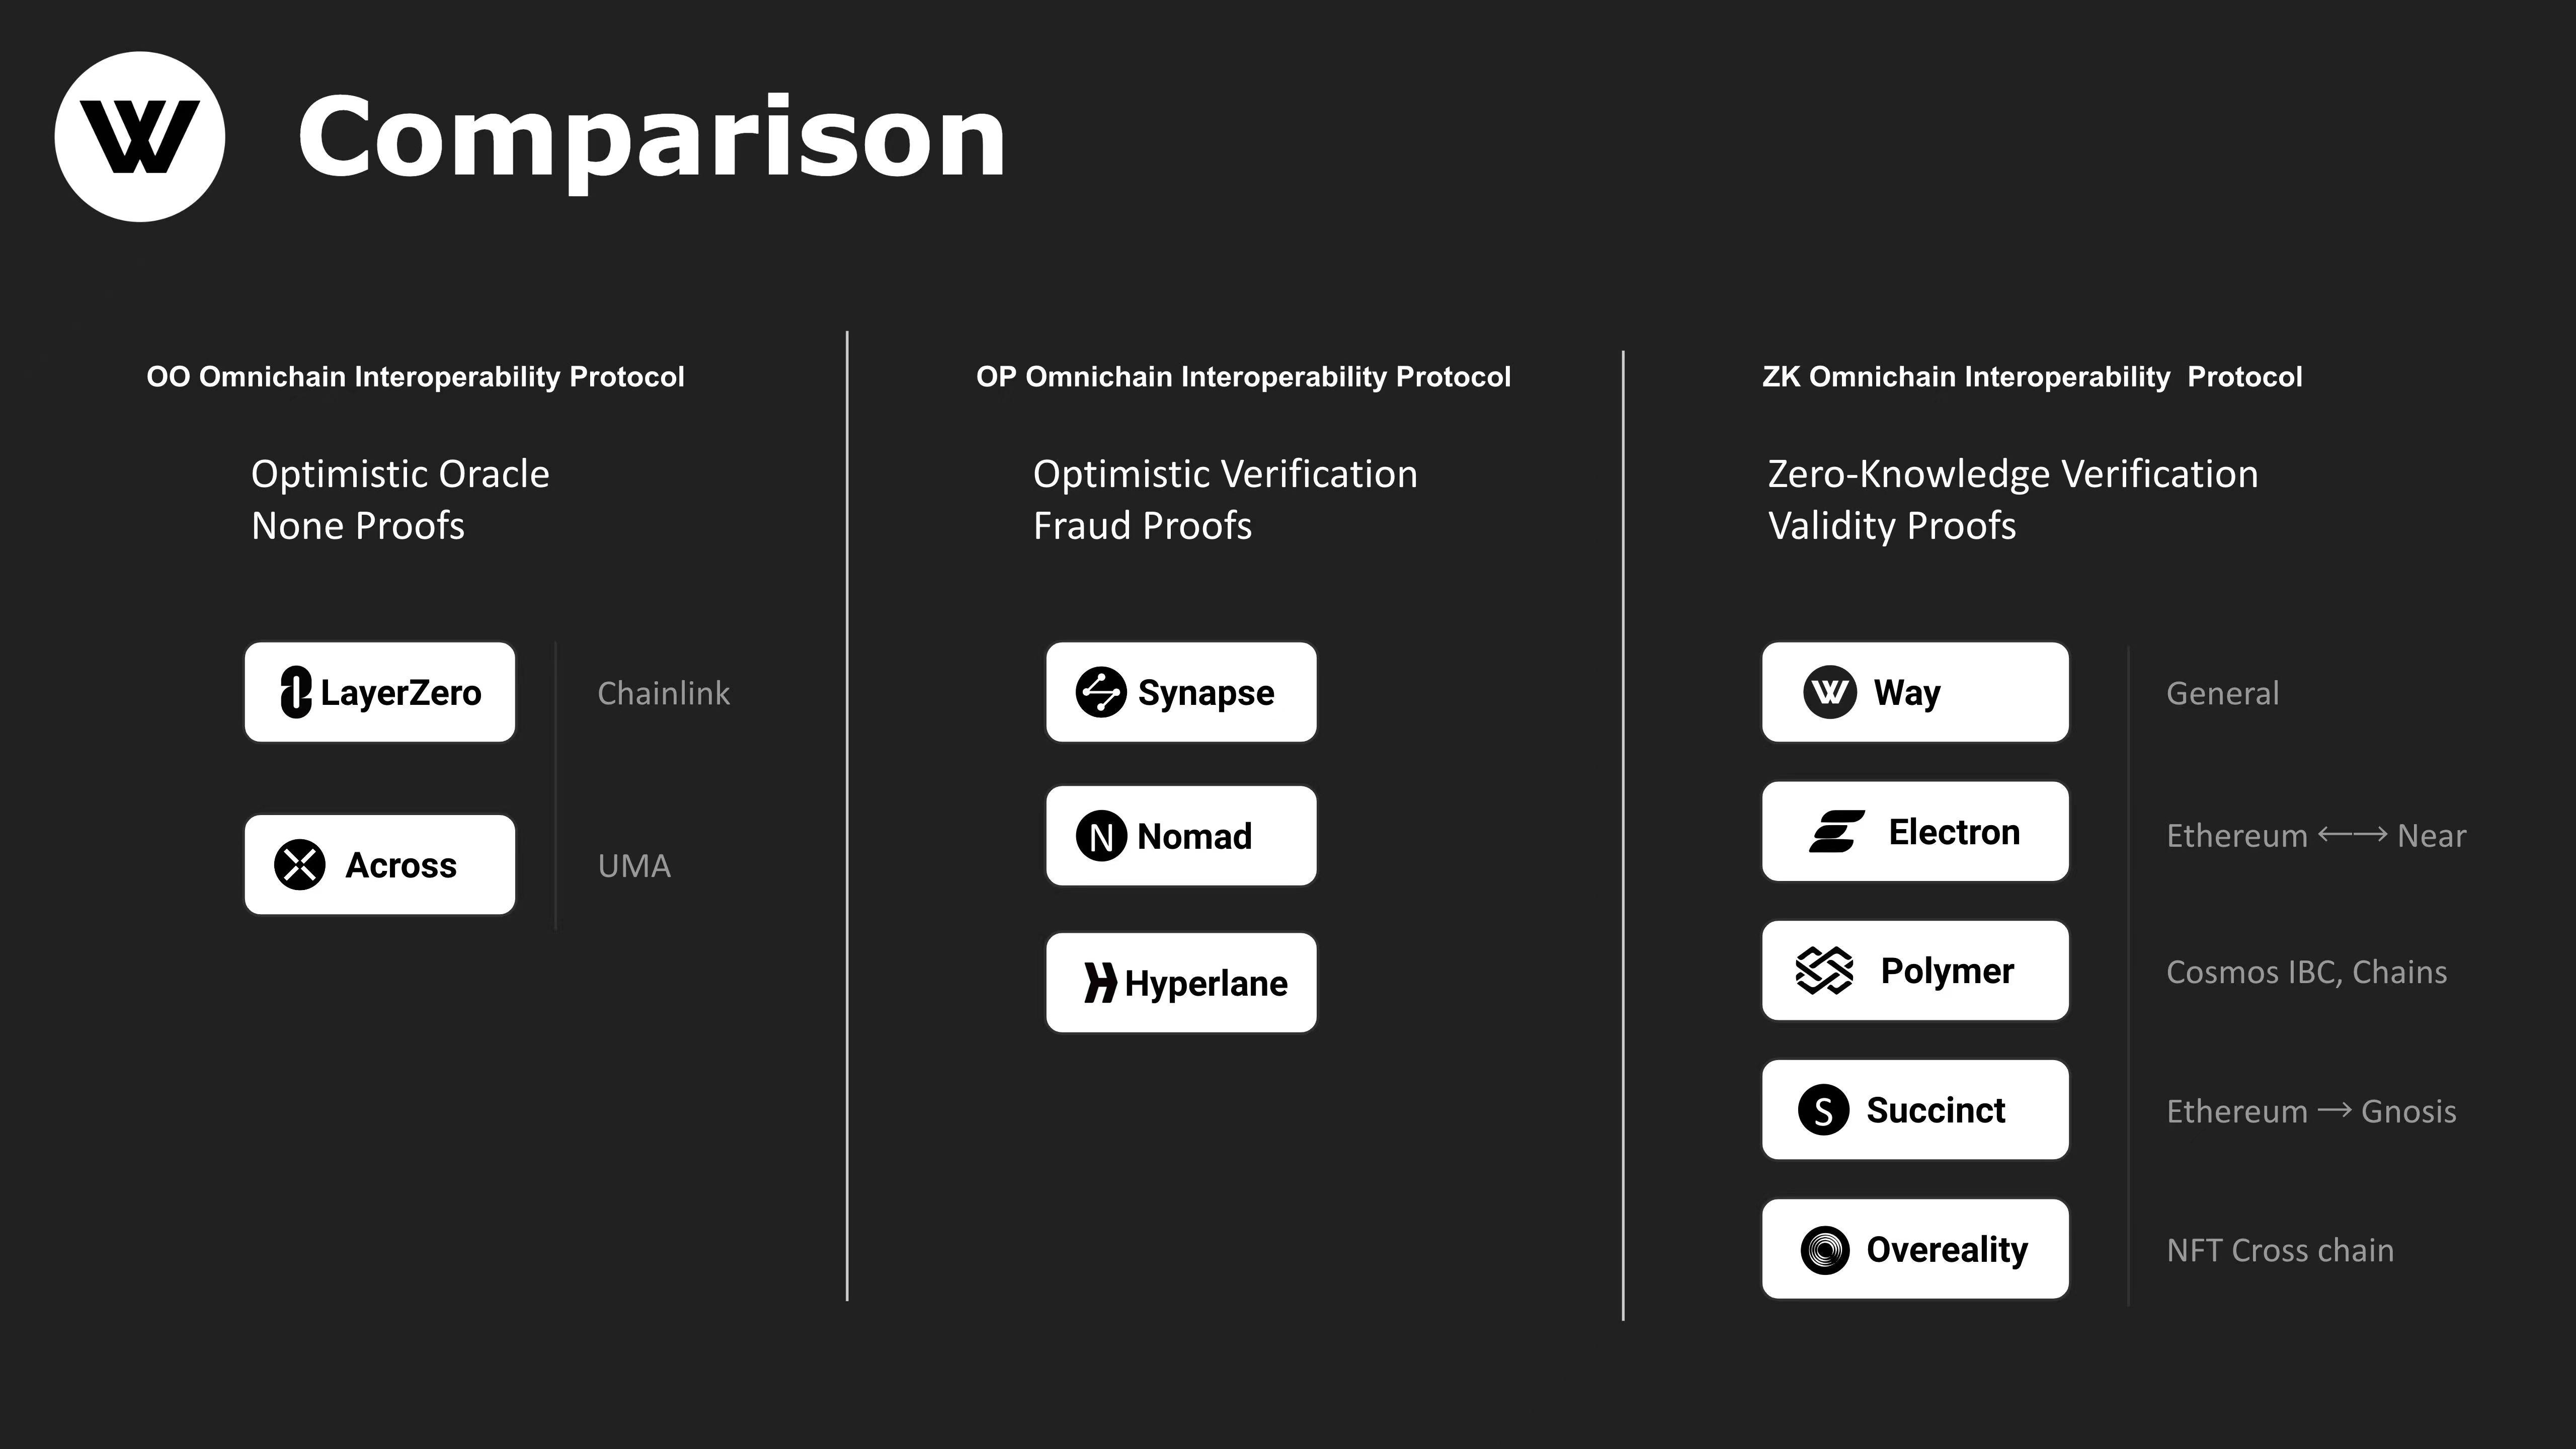Click the NFT Cross chain label

point(2280,1251)
